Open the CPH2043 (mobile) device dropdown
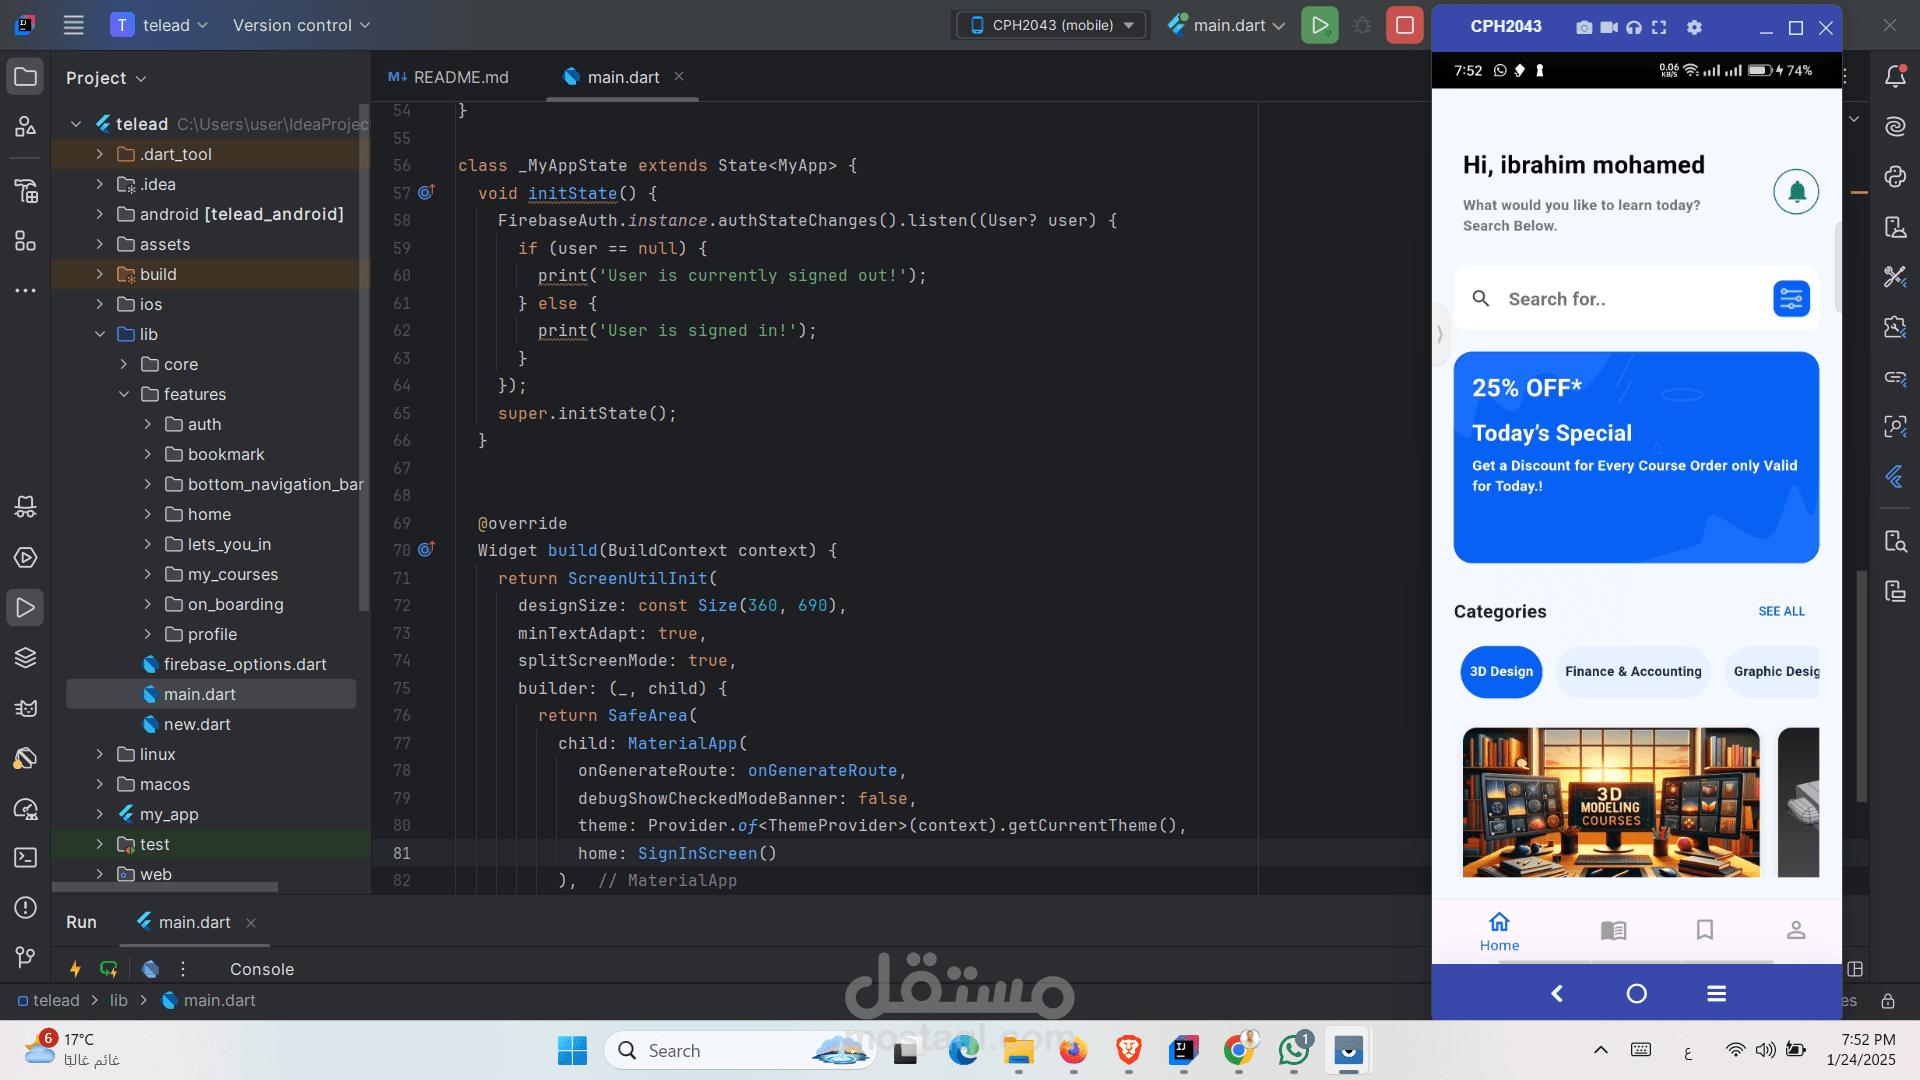 pos(1053,25)
